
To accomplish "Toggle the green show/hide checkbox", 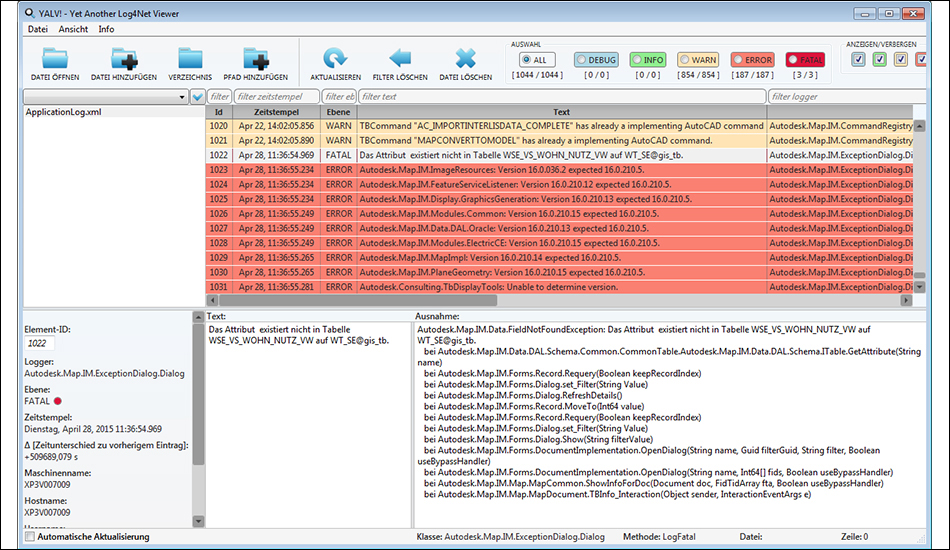I will point(880,59).
